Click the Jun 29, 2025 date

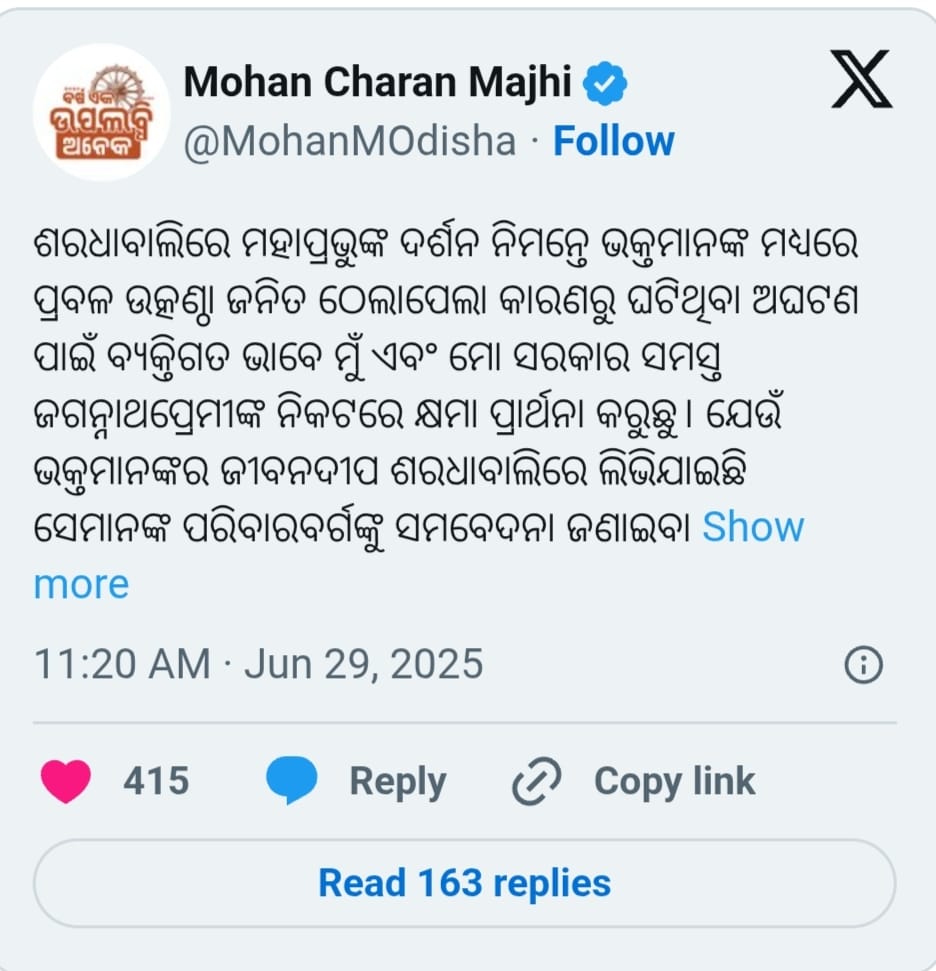click(x=364, y=664)
